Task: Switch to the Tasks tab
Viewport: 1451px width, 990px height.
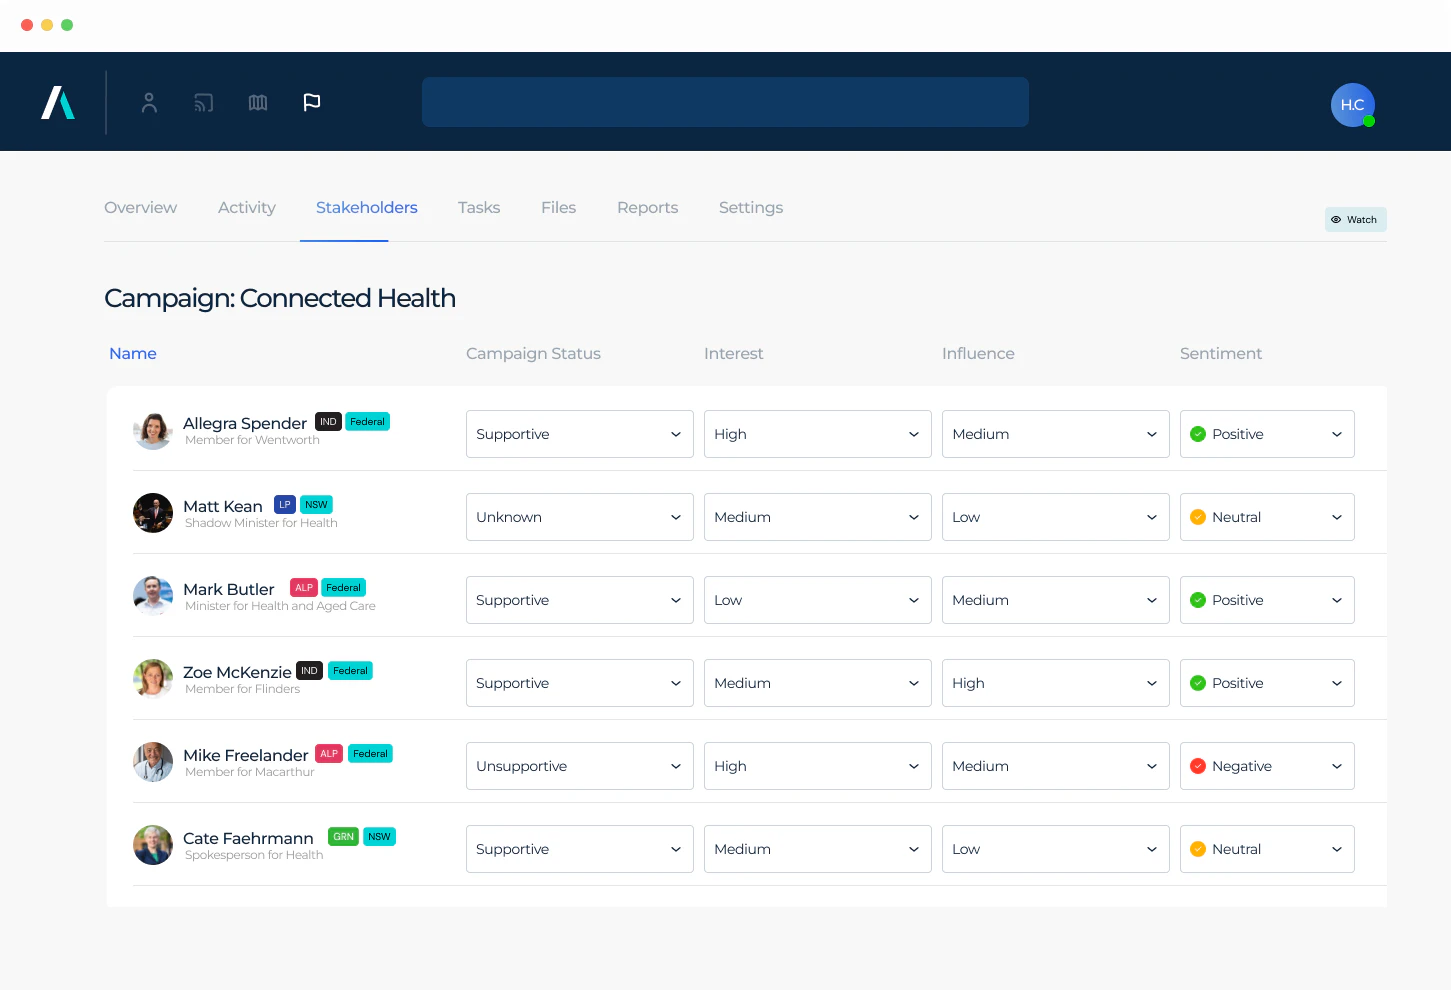Action: tap(478, 207)
